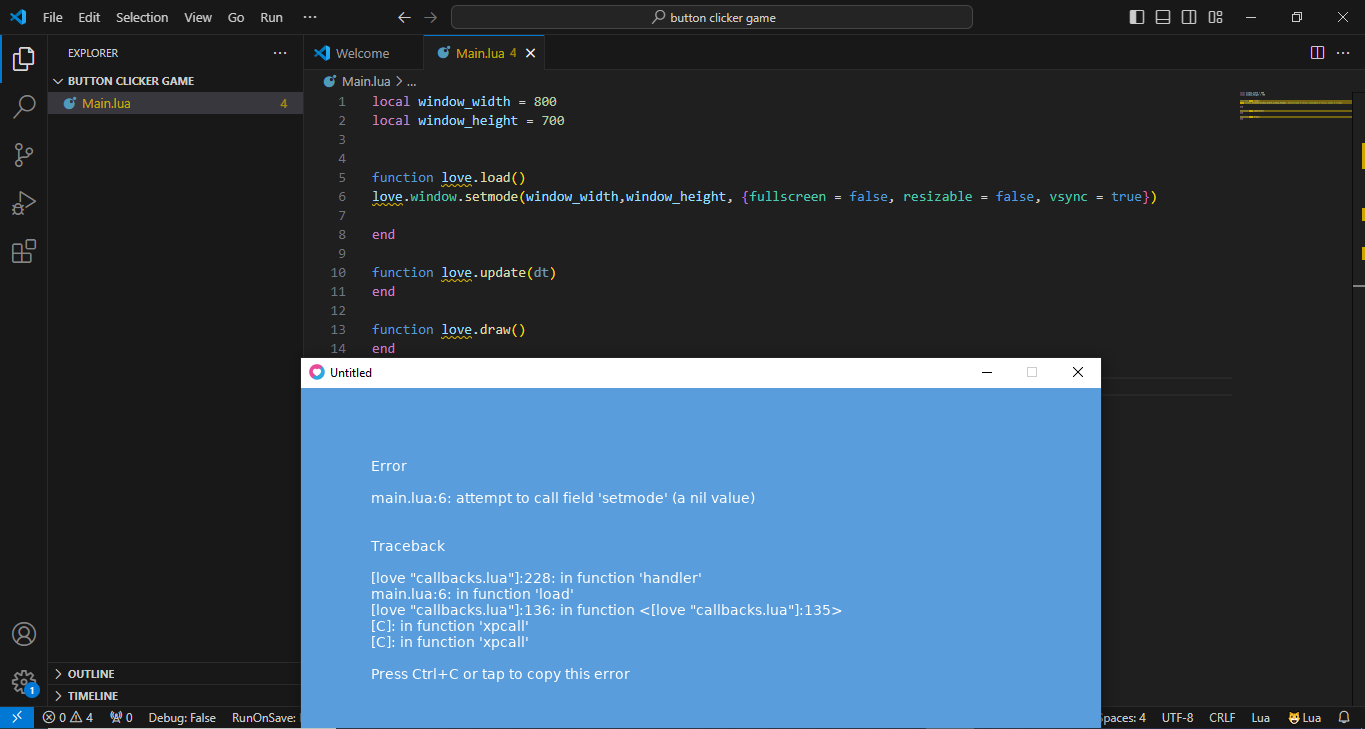The height and width of the screenshot is (729, 1365).
Task: Select file encoding via UTF-8
Action: click(1177, 718)
